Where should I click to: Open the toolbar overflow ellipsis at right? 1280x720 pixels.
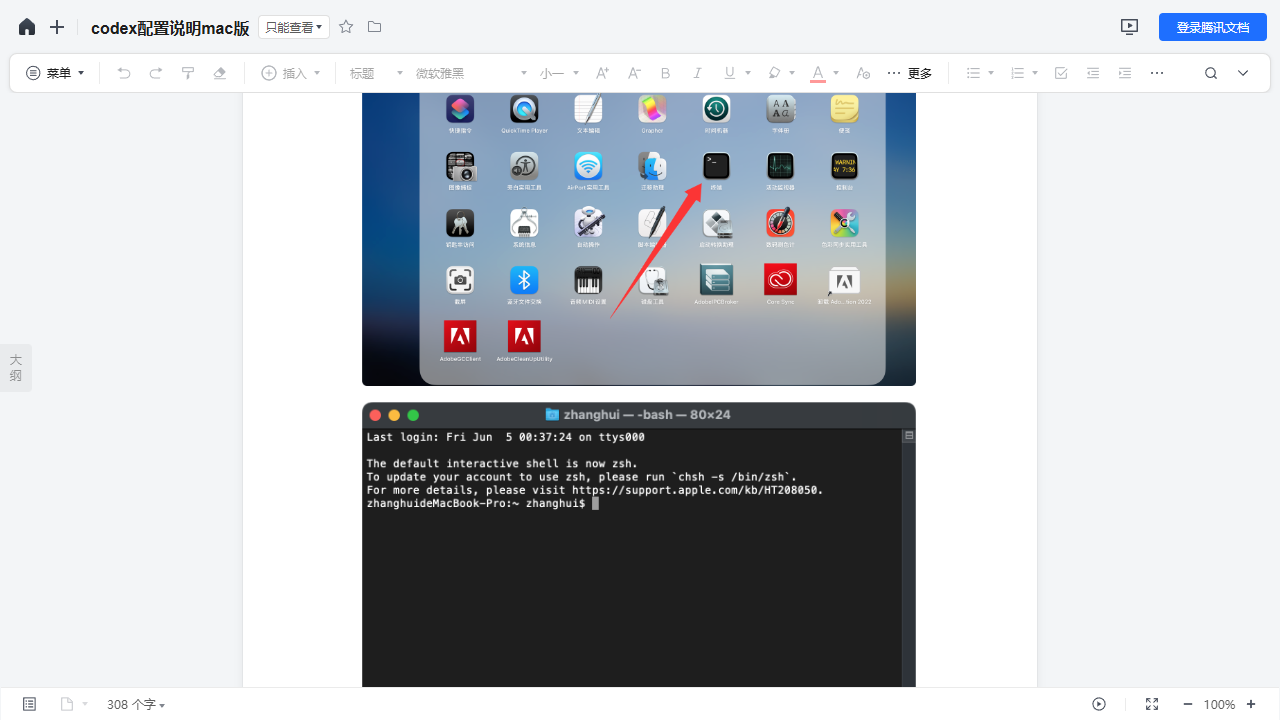coord(1157,73)
